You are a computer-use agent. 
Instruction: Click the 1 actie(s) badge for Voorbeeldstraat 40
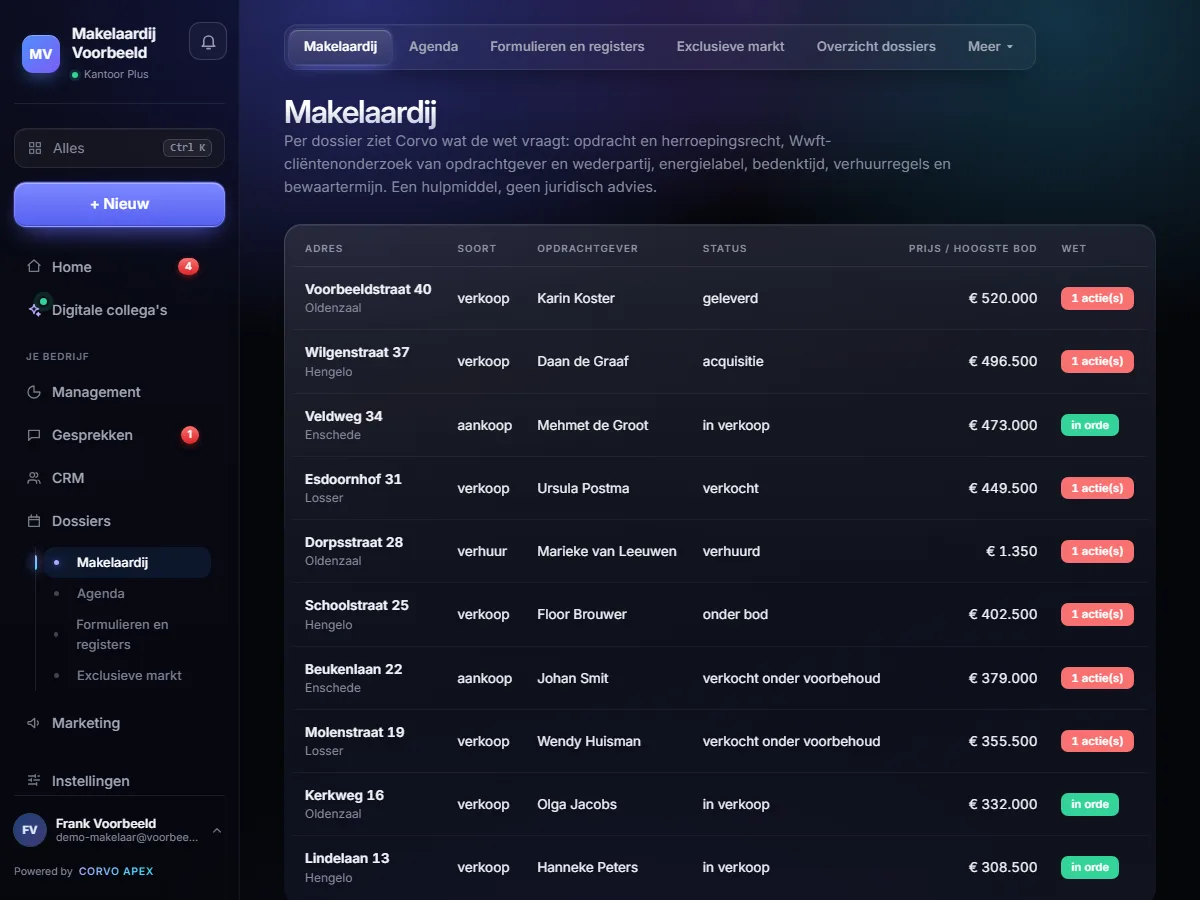(x=1097, y=298)
